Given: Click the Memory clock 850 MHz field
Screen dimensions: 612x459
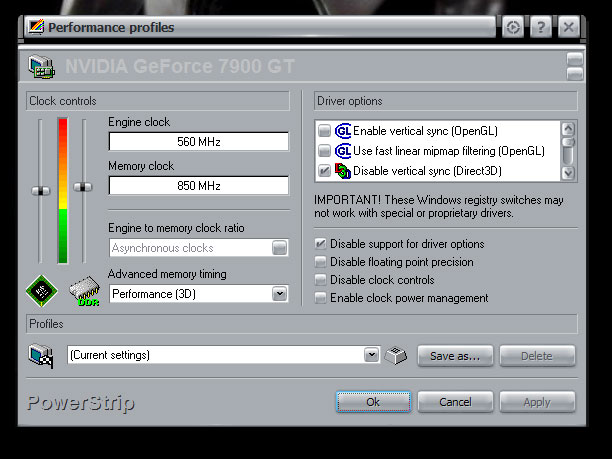Looking at the screenshot, I should coord(199,185).
